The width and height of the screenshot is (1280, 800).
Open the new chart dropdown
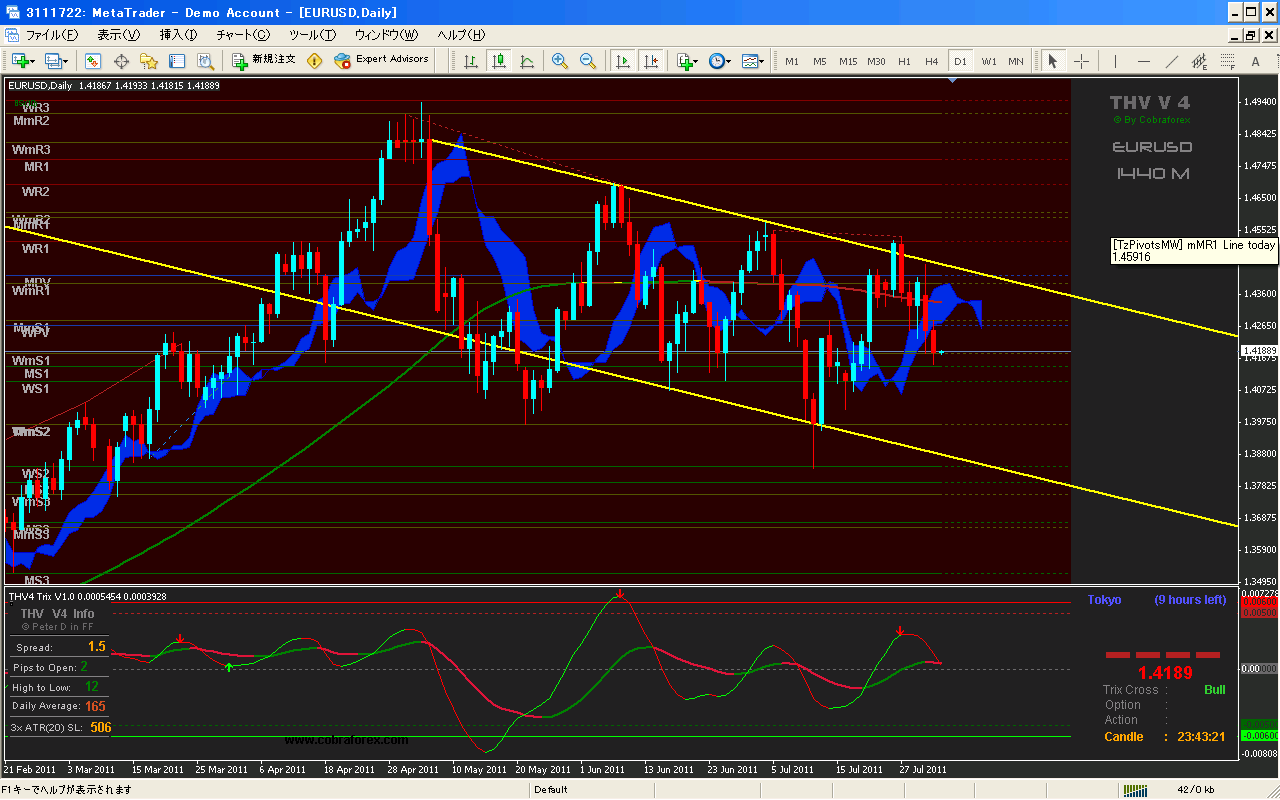pyautogui.click(x=24, y=61)
